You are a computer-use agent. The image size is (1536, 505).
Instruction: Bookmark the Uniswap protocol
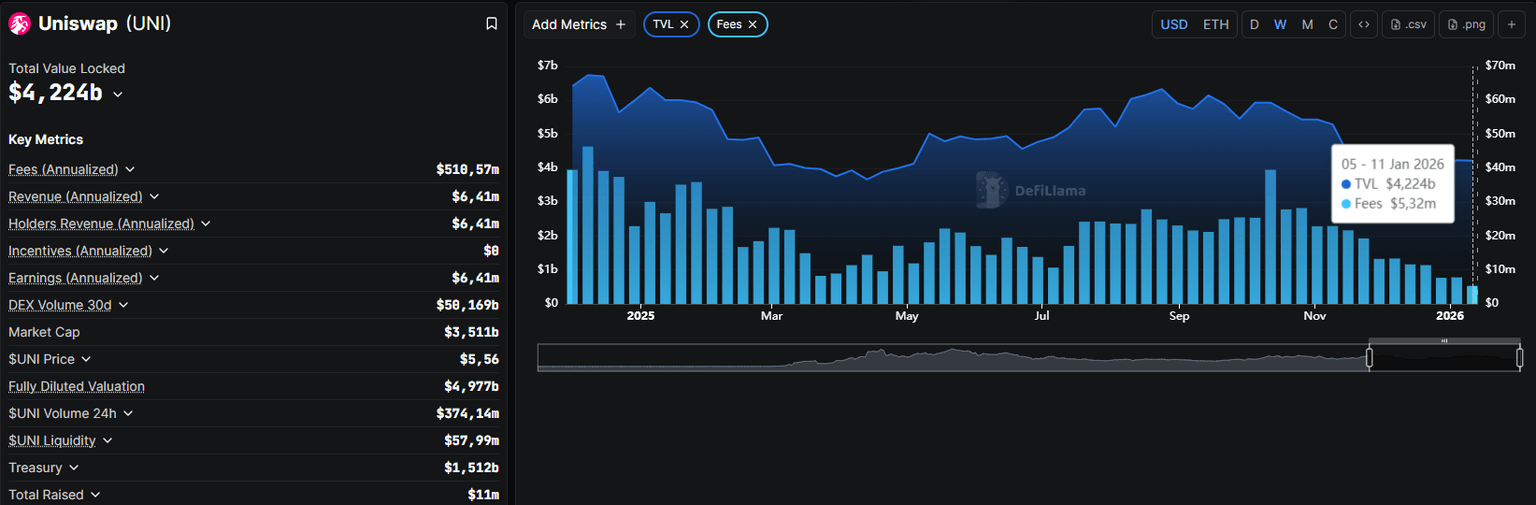click(491, 24)
